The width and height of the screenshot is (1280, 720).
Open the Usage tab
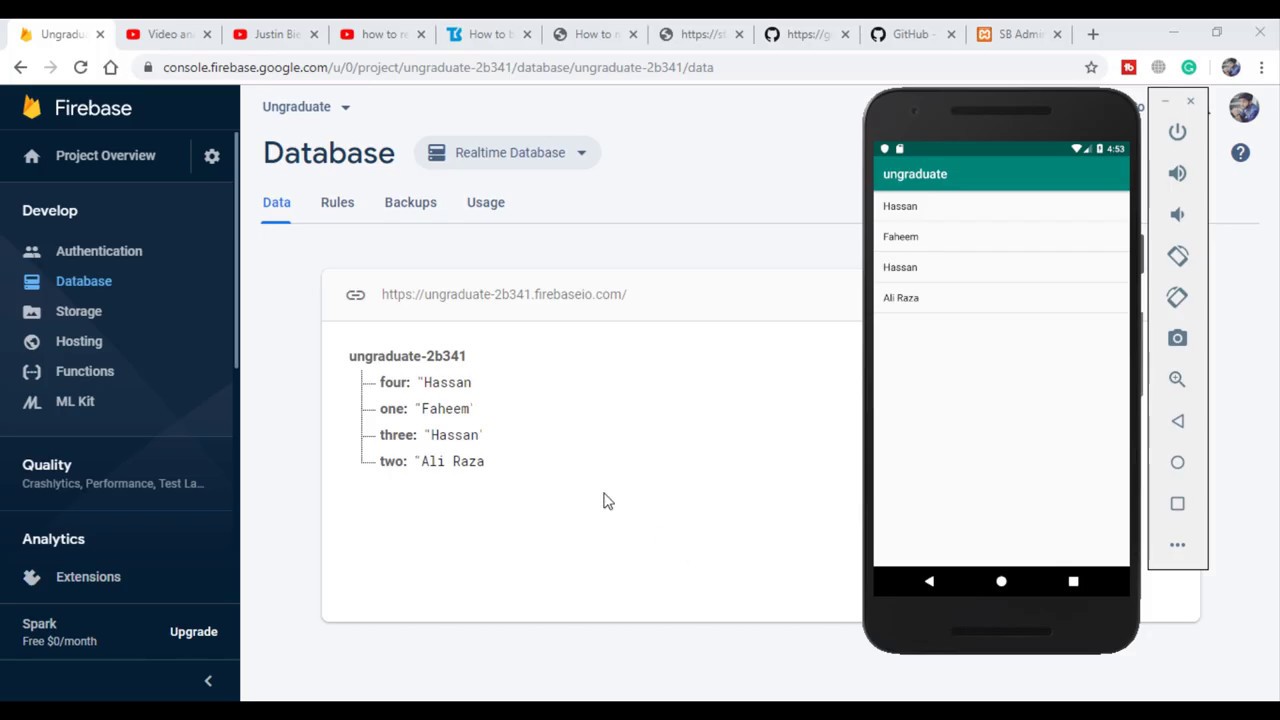(x=486, y=202)
